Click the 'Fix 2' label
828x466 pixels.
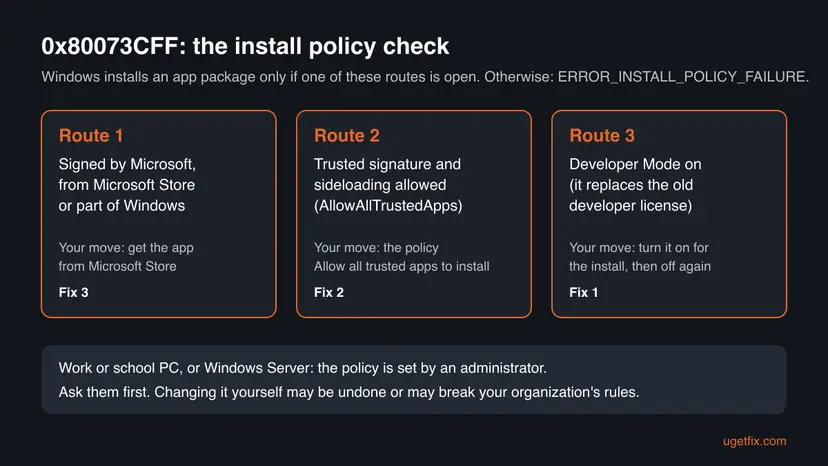click(329, 292)
